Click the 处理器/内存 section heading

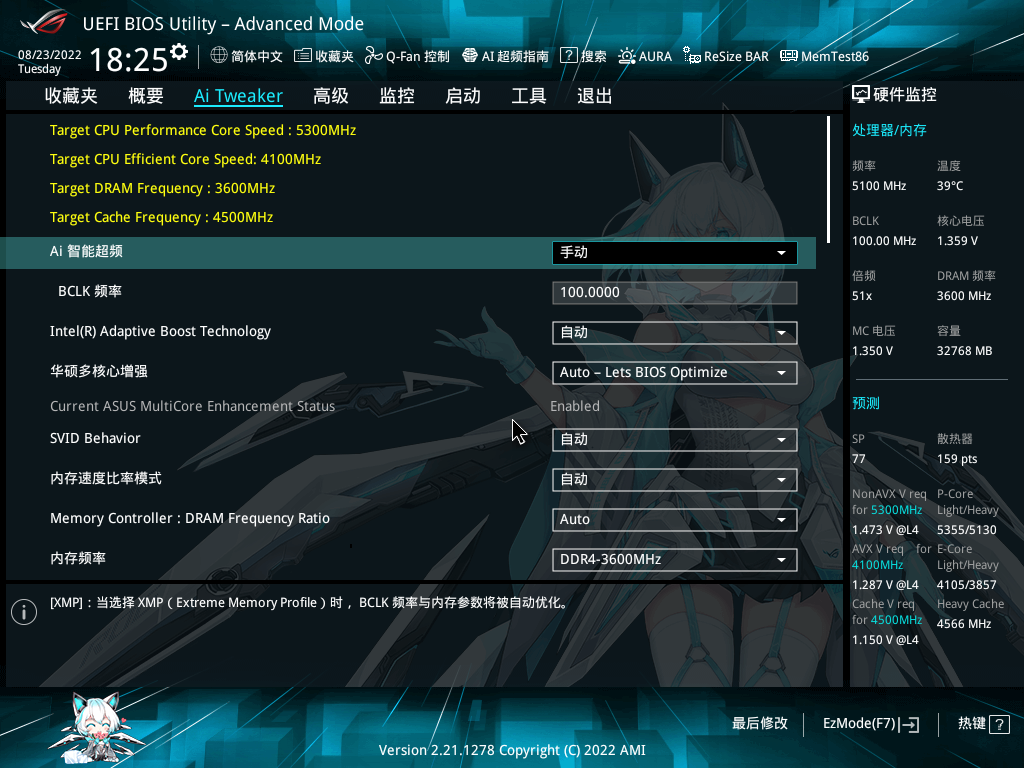point(889,130)
